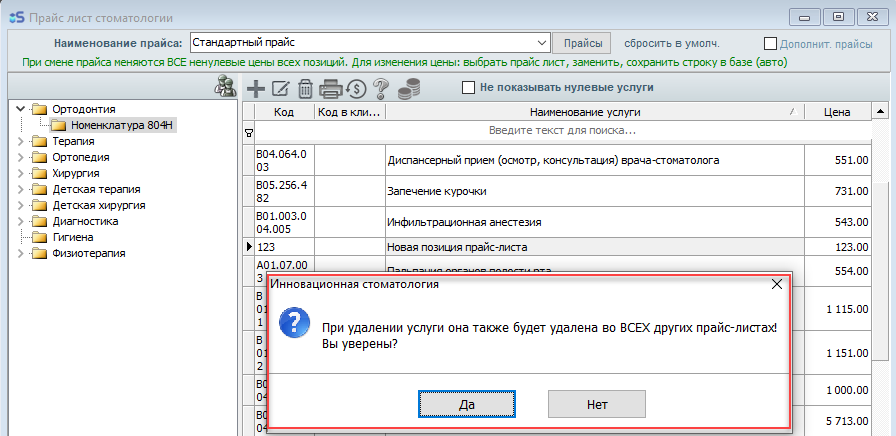Click the add new service plus icon
Image resolution: width=896 pixels, height=436 pixels.
click(x=256, y=88)
